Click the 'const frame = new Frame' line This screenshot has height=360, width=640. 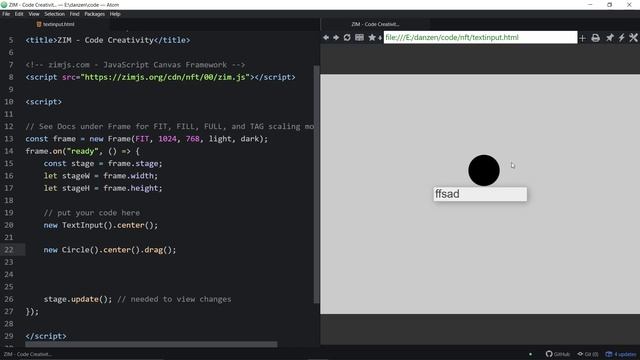tap(147, 139)
